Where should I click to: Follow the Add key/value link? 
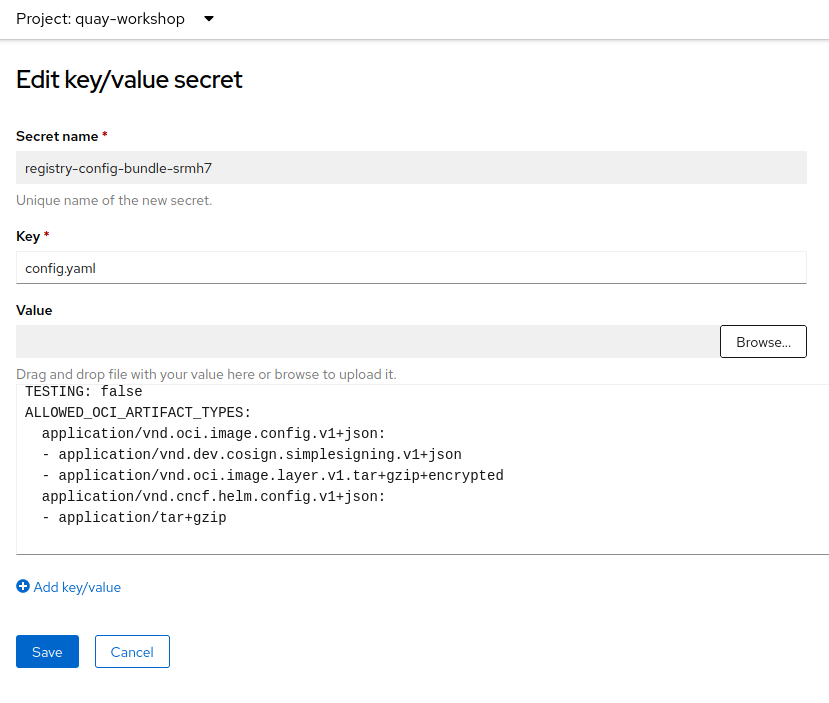(x=76, y=587)
